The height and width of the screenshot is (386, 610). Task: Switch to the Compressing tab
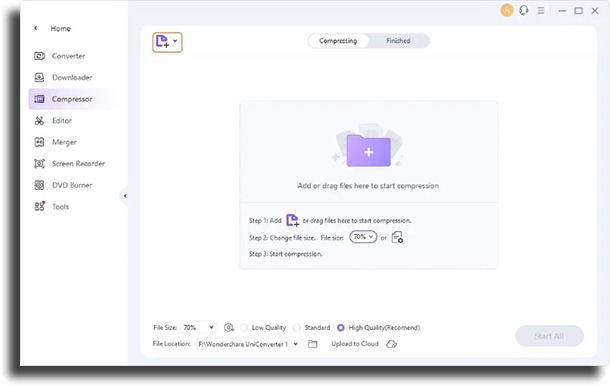click(x=338, y=41)
